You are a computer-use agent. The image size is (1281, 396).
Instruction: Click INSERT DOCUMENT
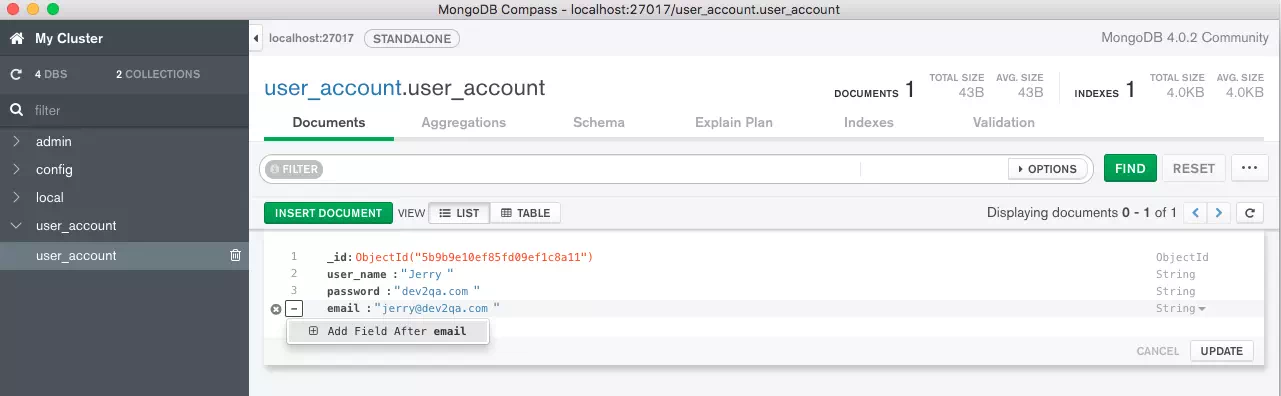[329, 213]
